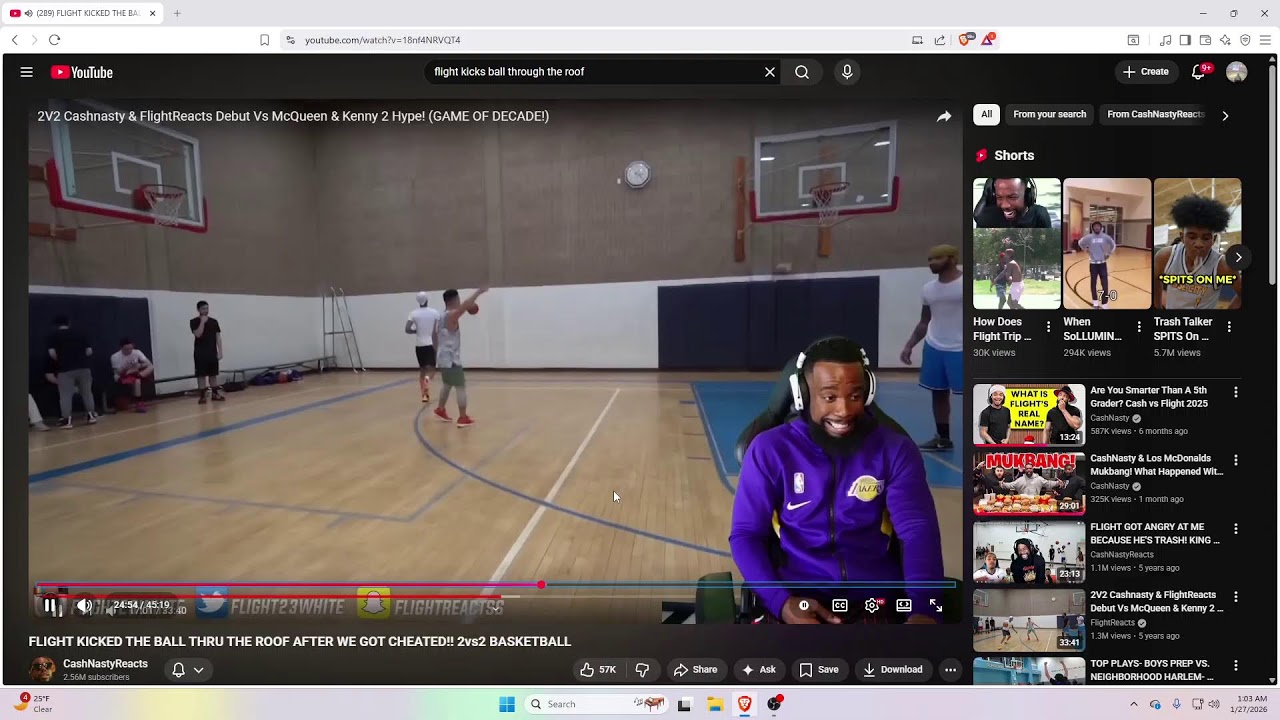Open the Windows Start menu
This screenshot has height=720, width=1280.
tap(507, 704)
